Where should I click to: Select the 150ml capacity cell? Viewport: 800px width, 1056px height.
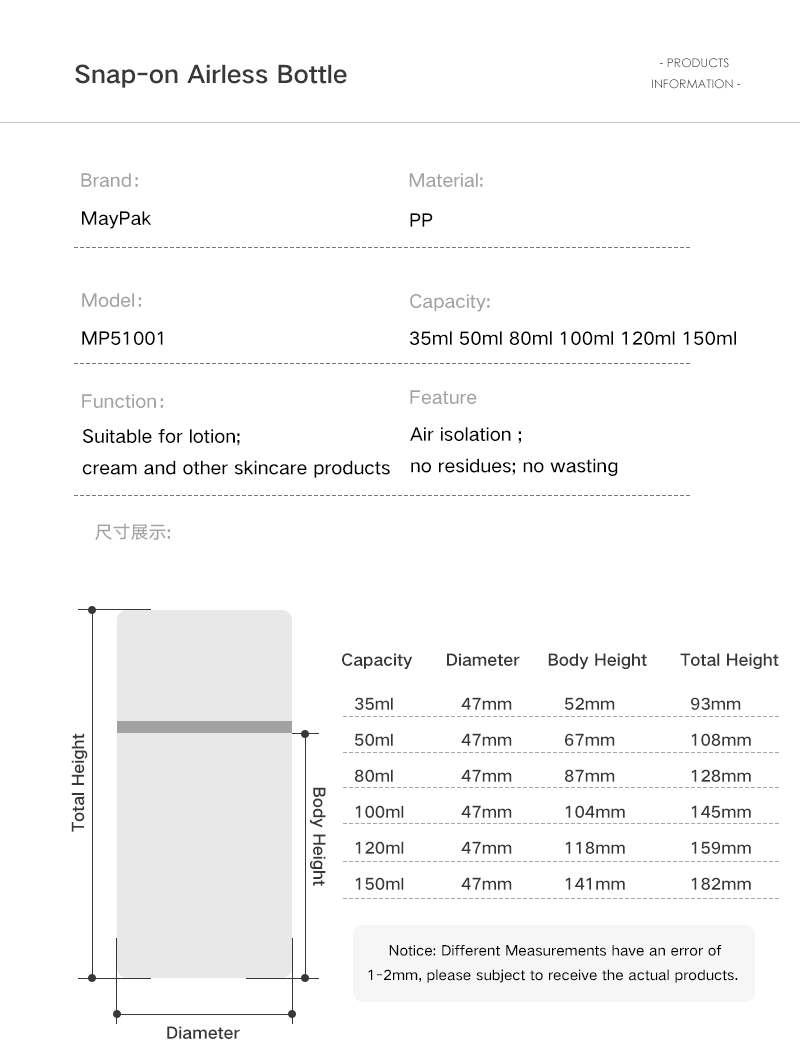point(379,884)
